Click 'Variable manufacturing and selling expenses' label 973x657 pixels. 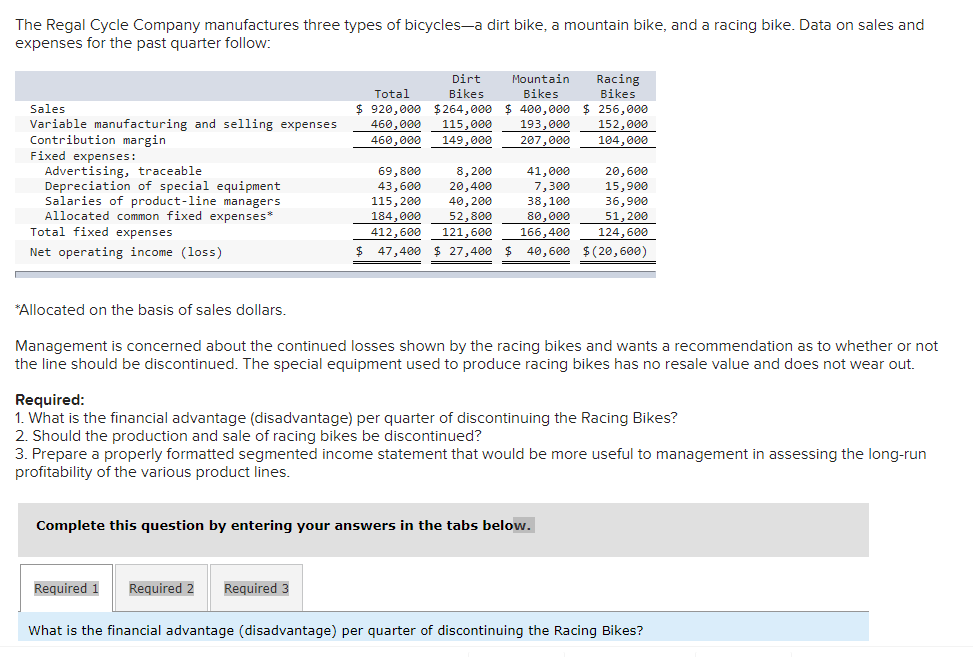click(183, 124)
